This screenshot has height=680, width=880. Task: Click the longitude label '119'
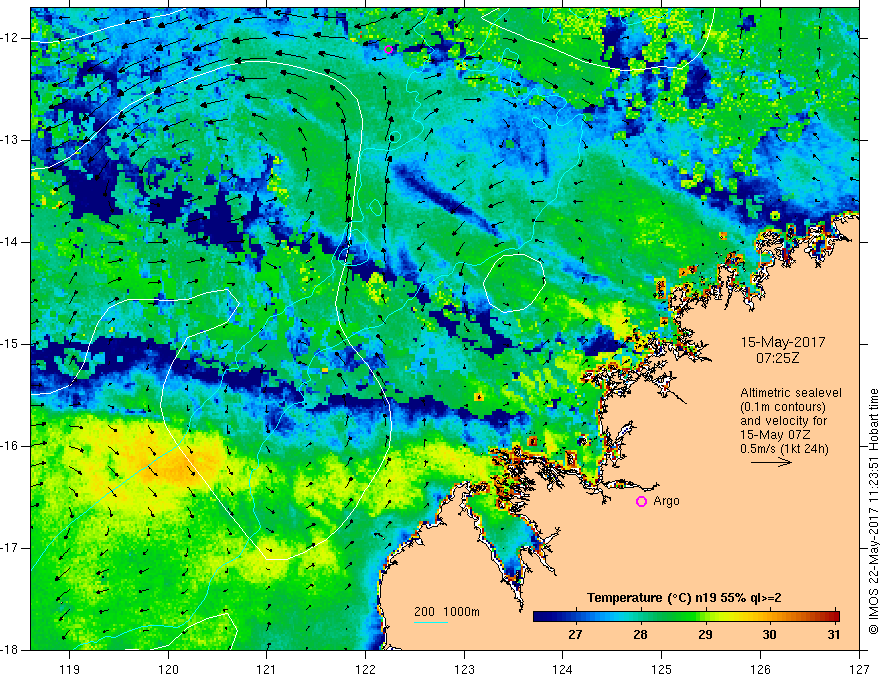coord(70,669)
